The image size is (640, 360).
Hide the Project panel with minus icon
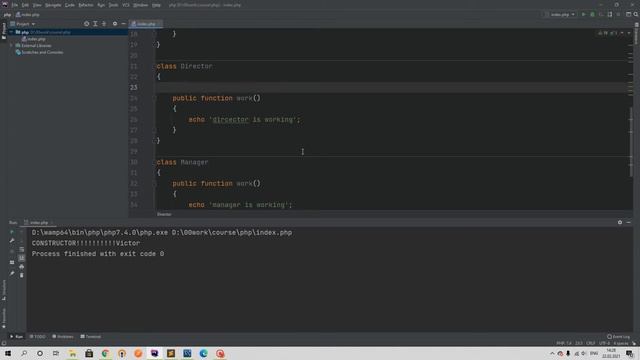[x=123, y=24]
